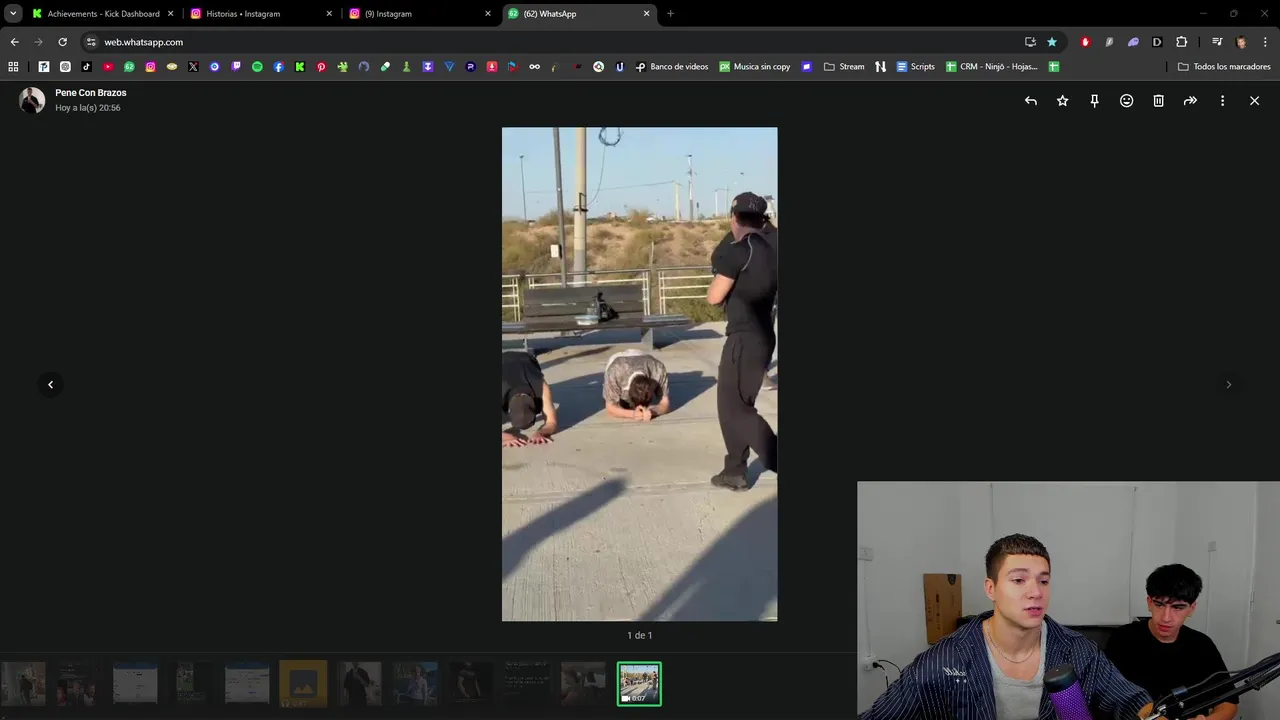The image size is (1280, 720).
Task: Open the Scripts bookmark
Action: (916, 67)
